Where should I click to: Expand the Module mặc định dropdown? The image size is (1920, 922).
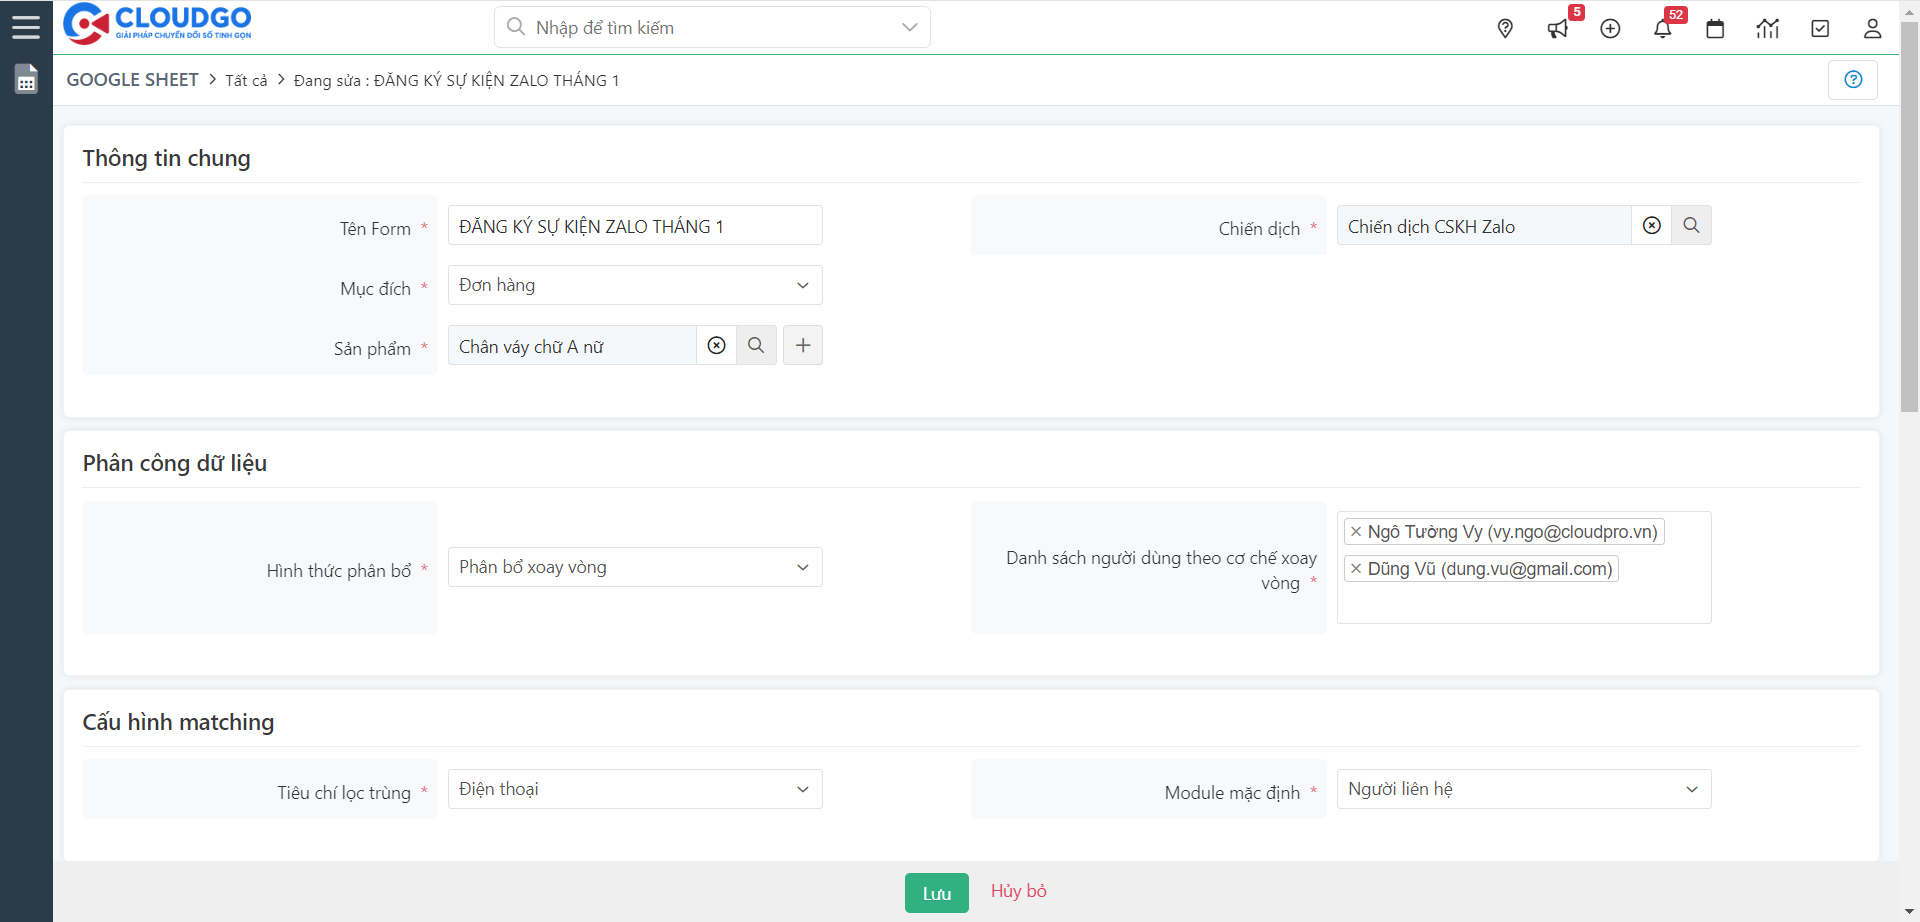(x=1523, y=789)
